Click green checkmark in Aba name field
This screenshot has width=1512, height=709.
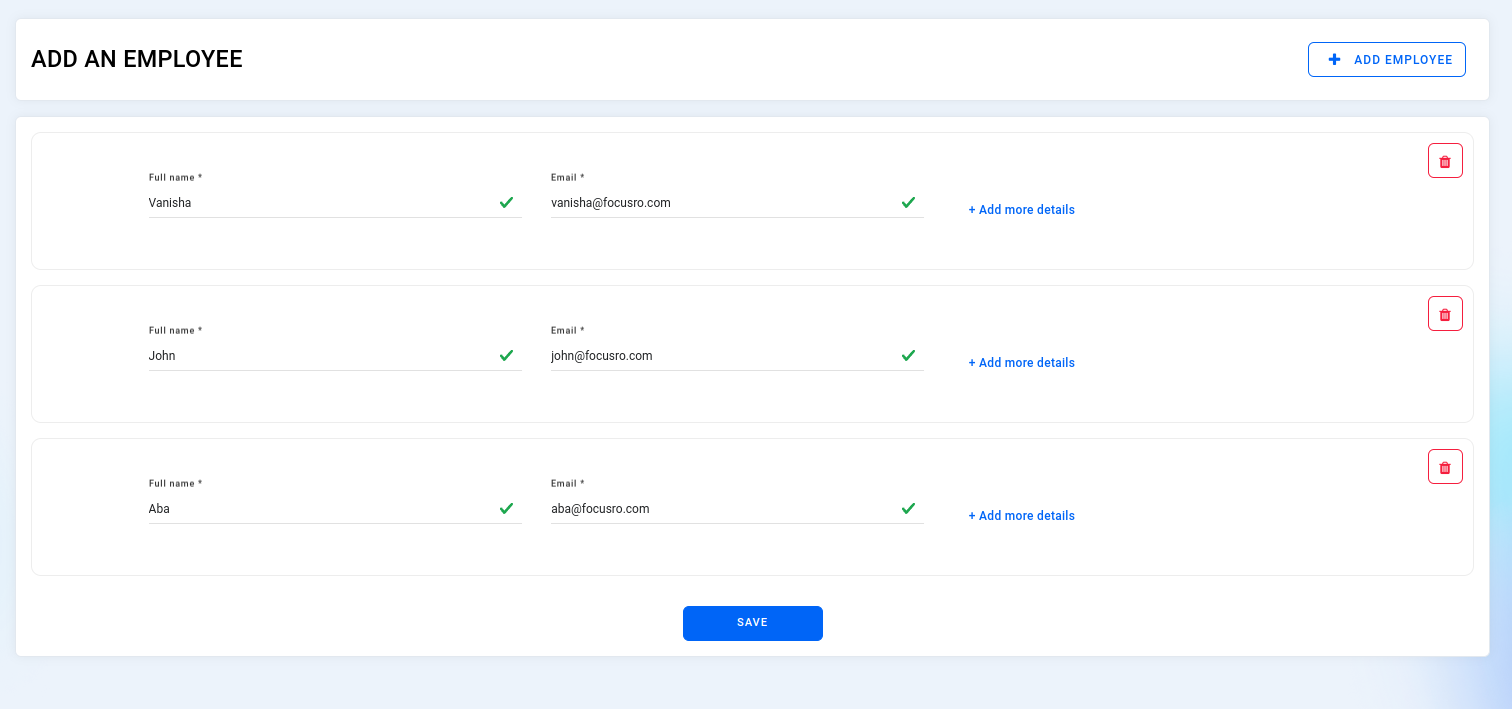point(506,508)
